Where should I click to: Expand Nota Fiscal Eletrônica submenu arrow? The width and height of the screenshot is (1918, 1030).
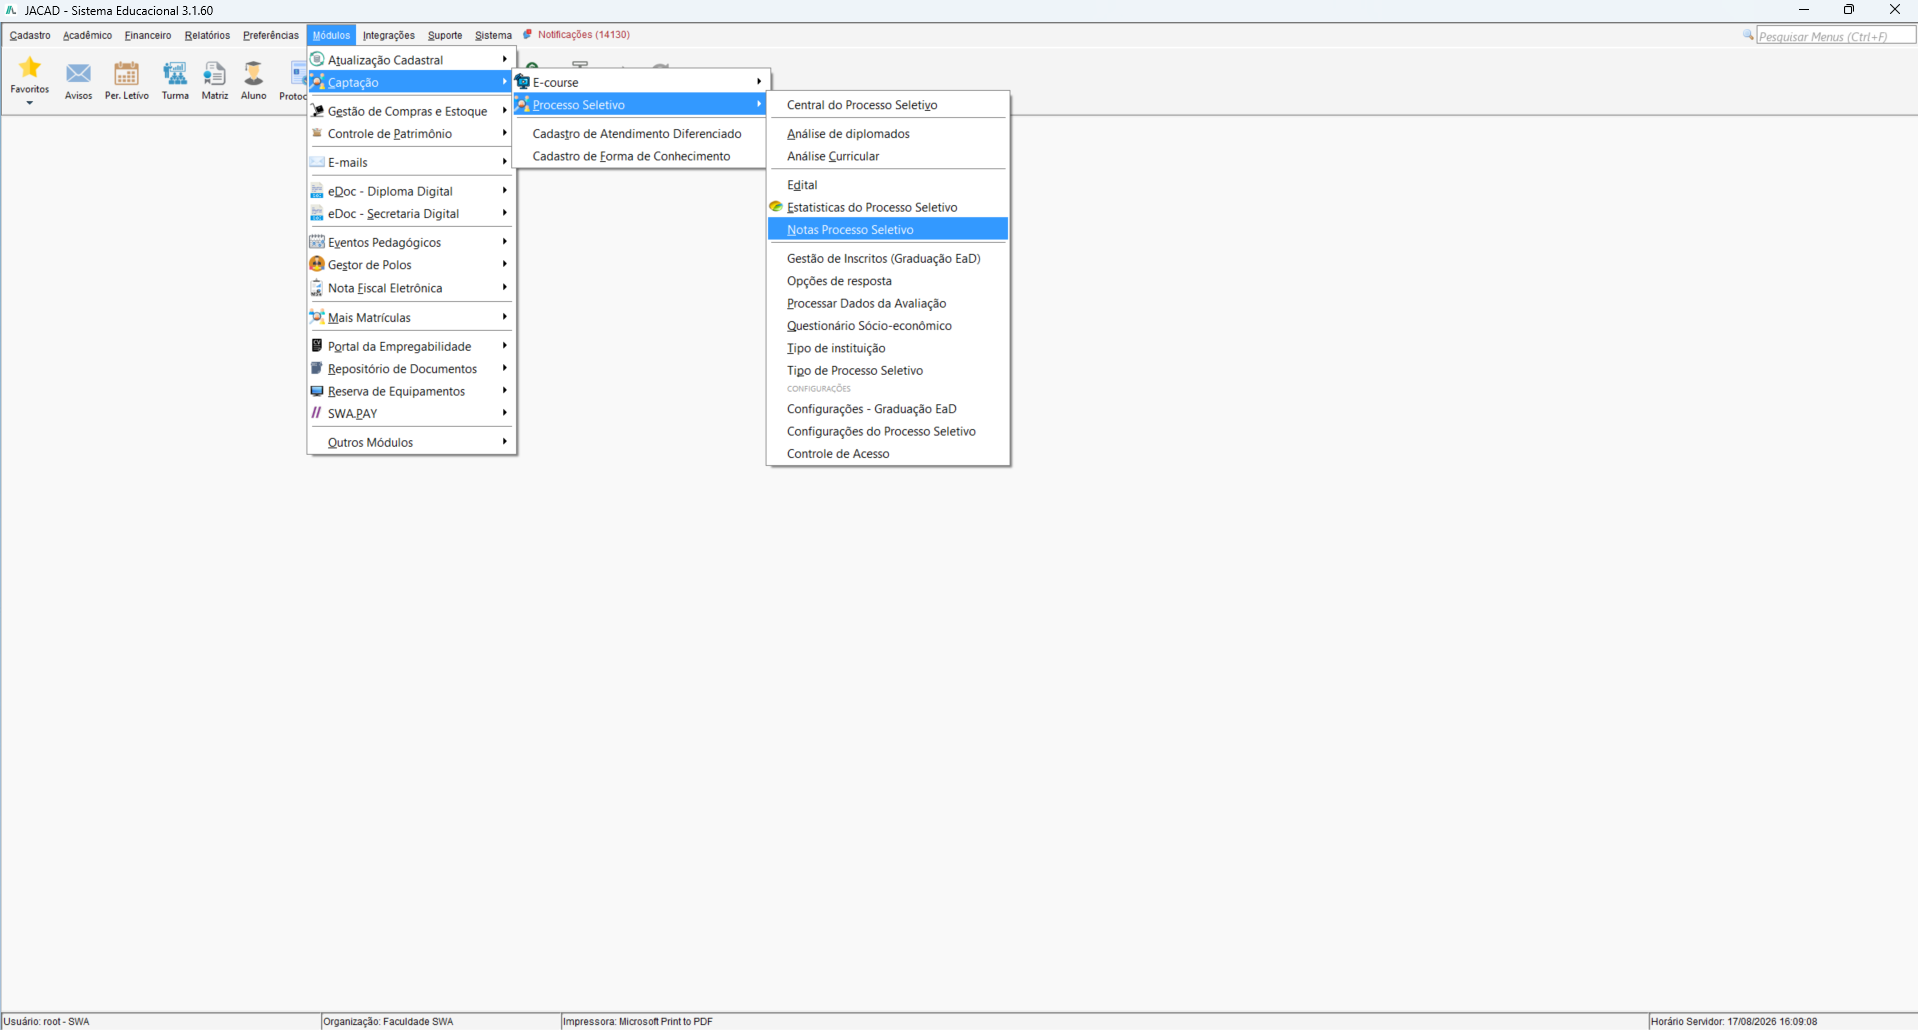click(x=505, y=288)
